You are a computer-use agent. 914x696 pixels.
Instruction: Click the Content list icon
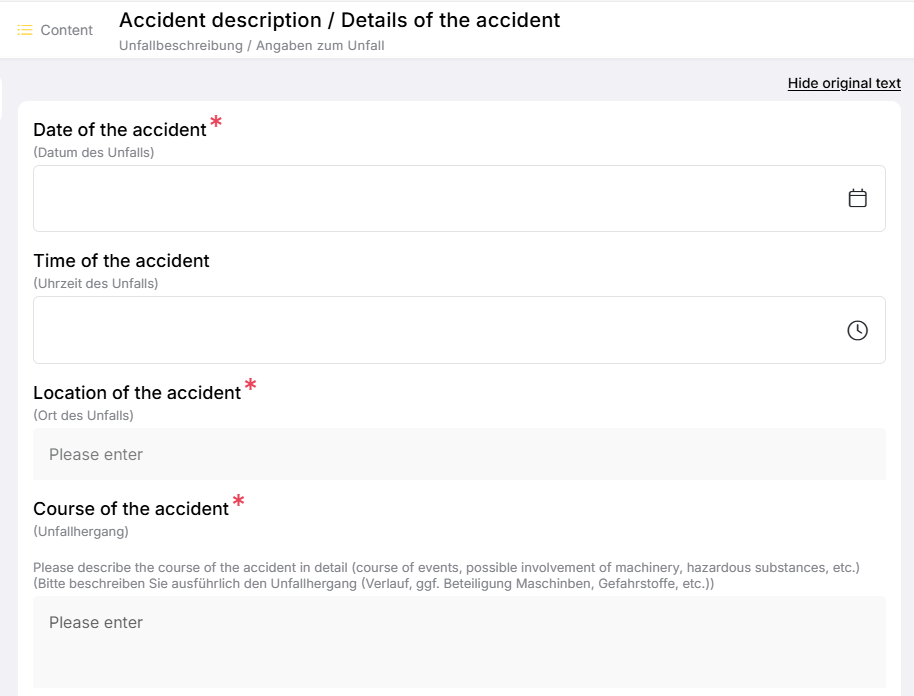(x=25, y=31)
